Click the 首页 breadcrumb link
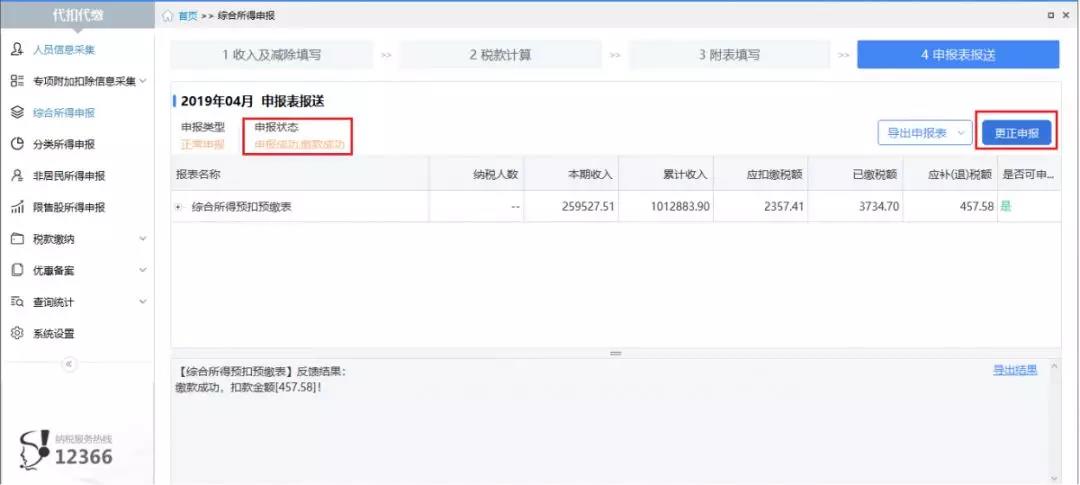This screenshot has width=1080, height=485. (187, 17)
